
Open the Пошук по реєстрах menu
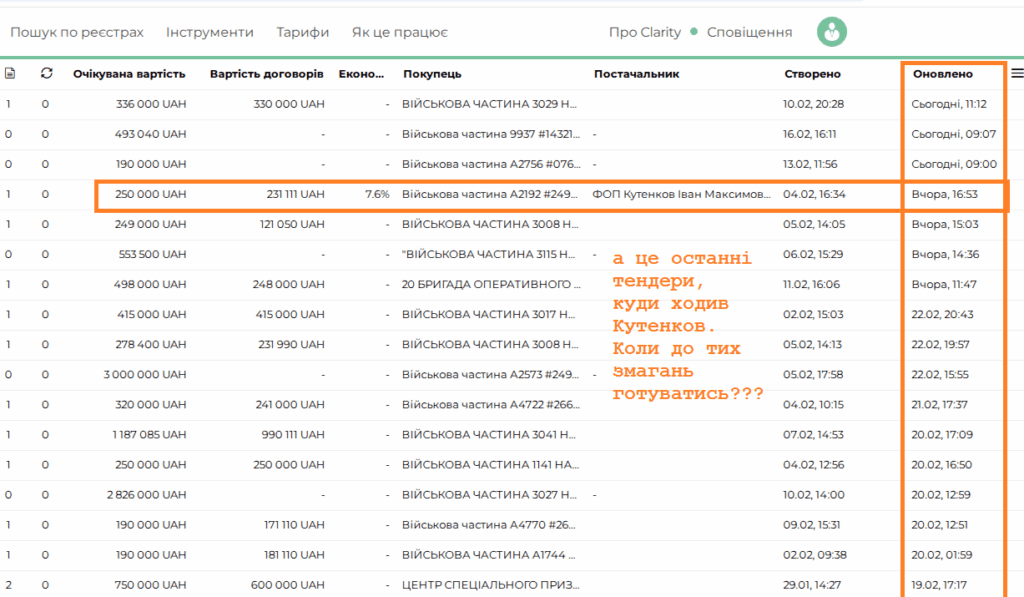point(77,32)
